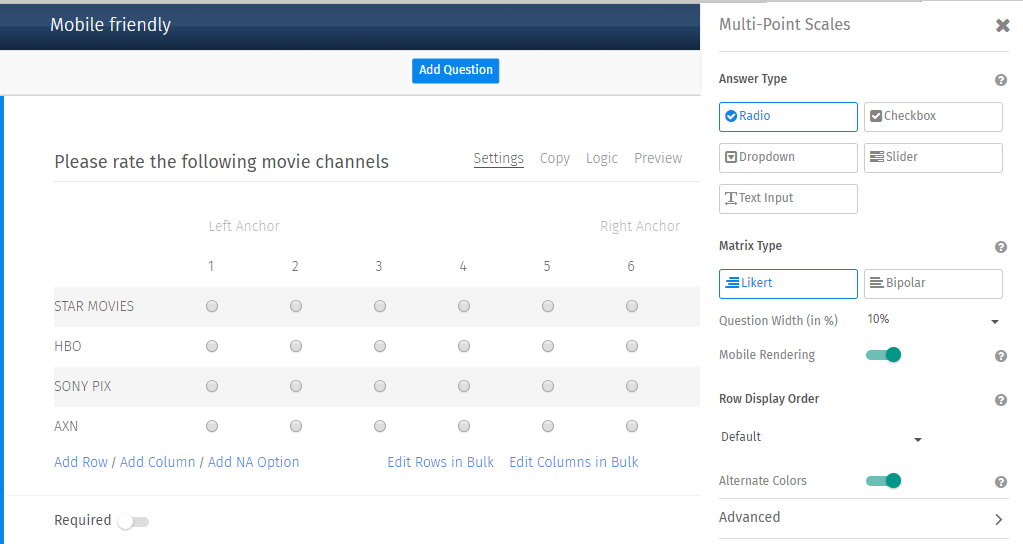Choose the Slider answer type
Viewport: 1023px width, 544px height.
tap(932, 157)
